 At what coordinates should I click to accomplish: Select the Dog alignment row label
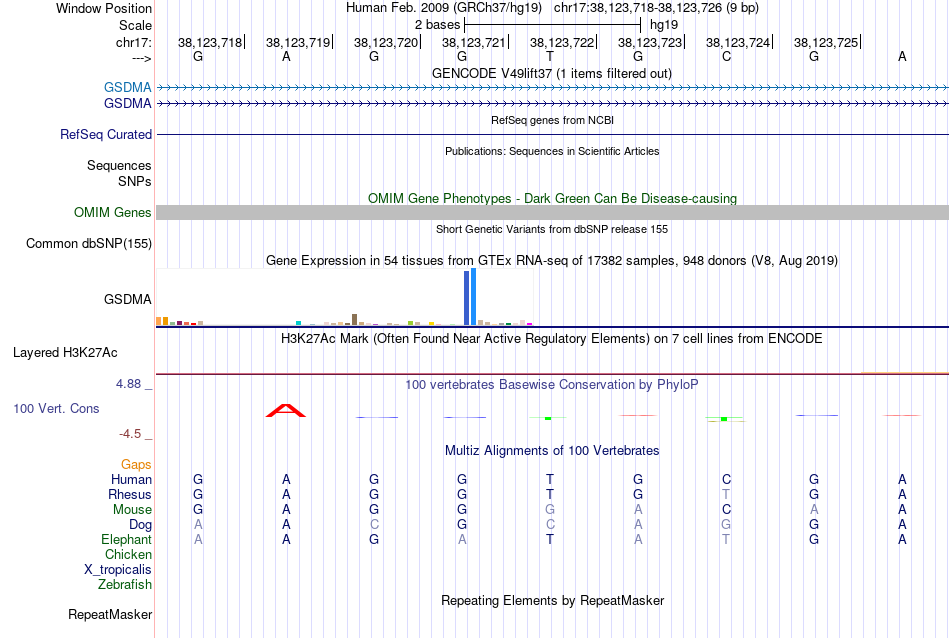click(140, 525)
